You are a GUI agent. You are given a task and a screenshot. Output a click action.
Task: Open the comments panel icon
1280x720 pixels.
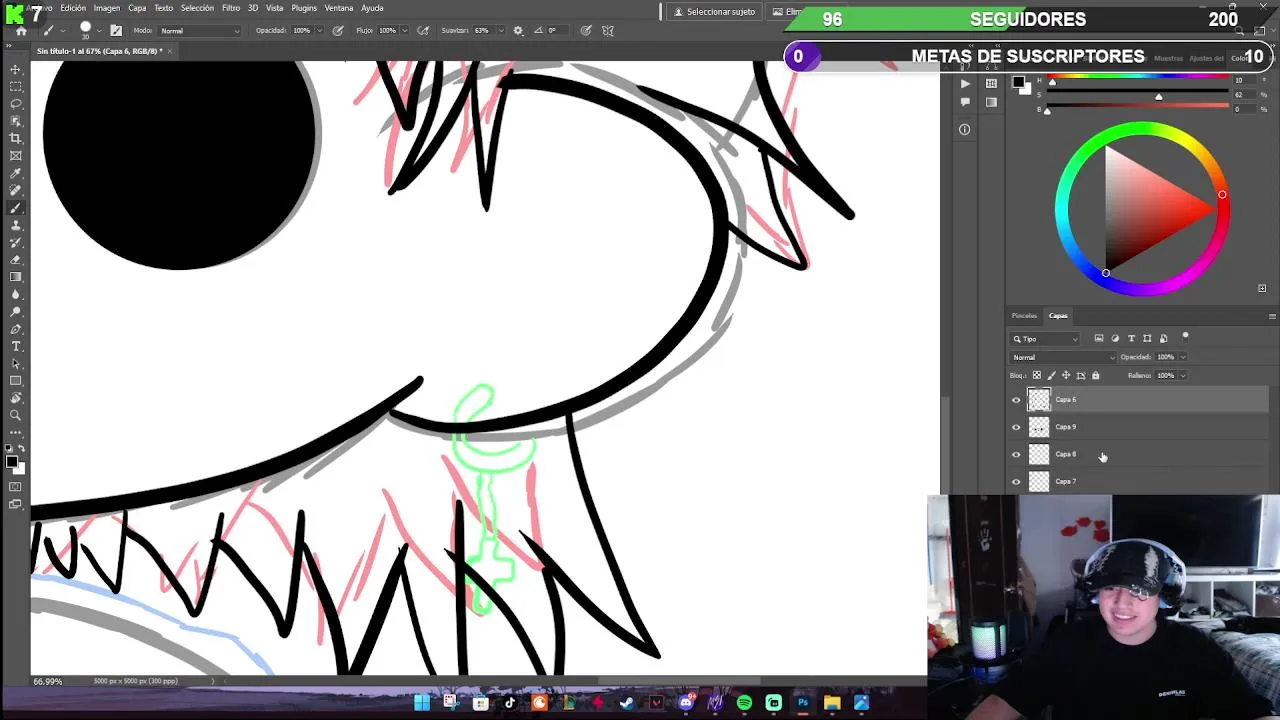pos(964,102)
